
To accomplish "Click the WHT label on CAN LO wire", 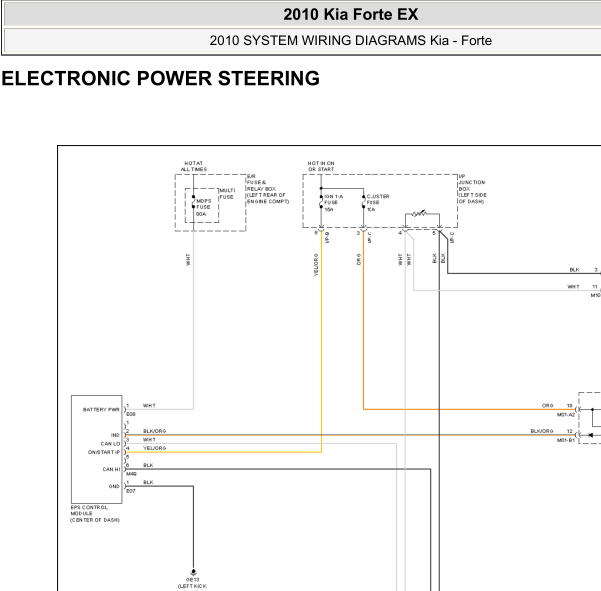I will [149, 440].
